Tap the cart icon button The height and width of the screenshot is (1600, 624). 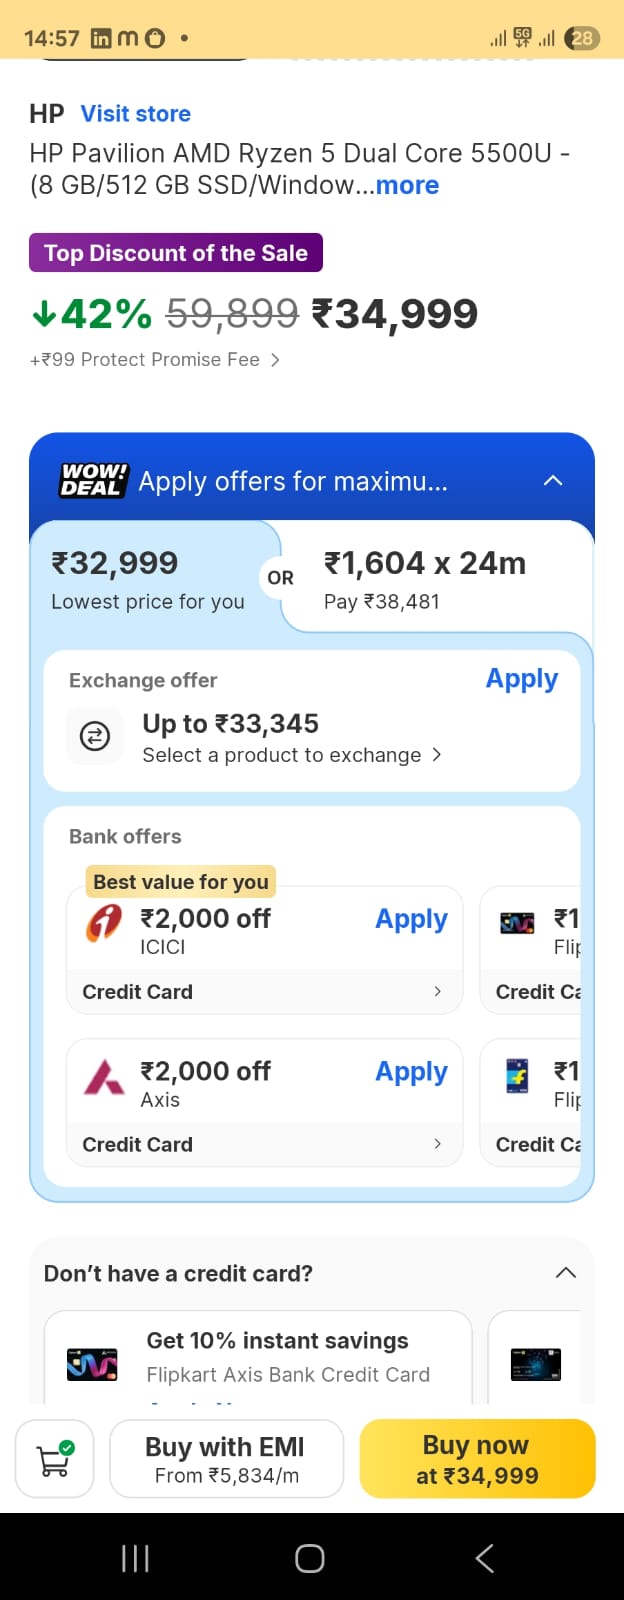(x=55, y=1459)
